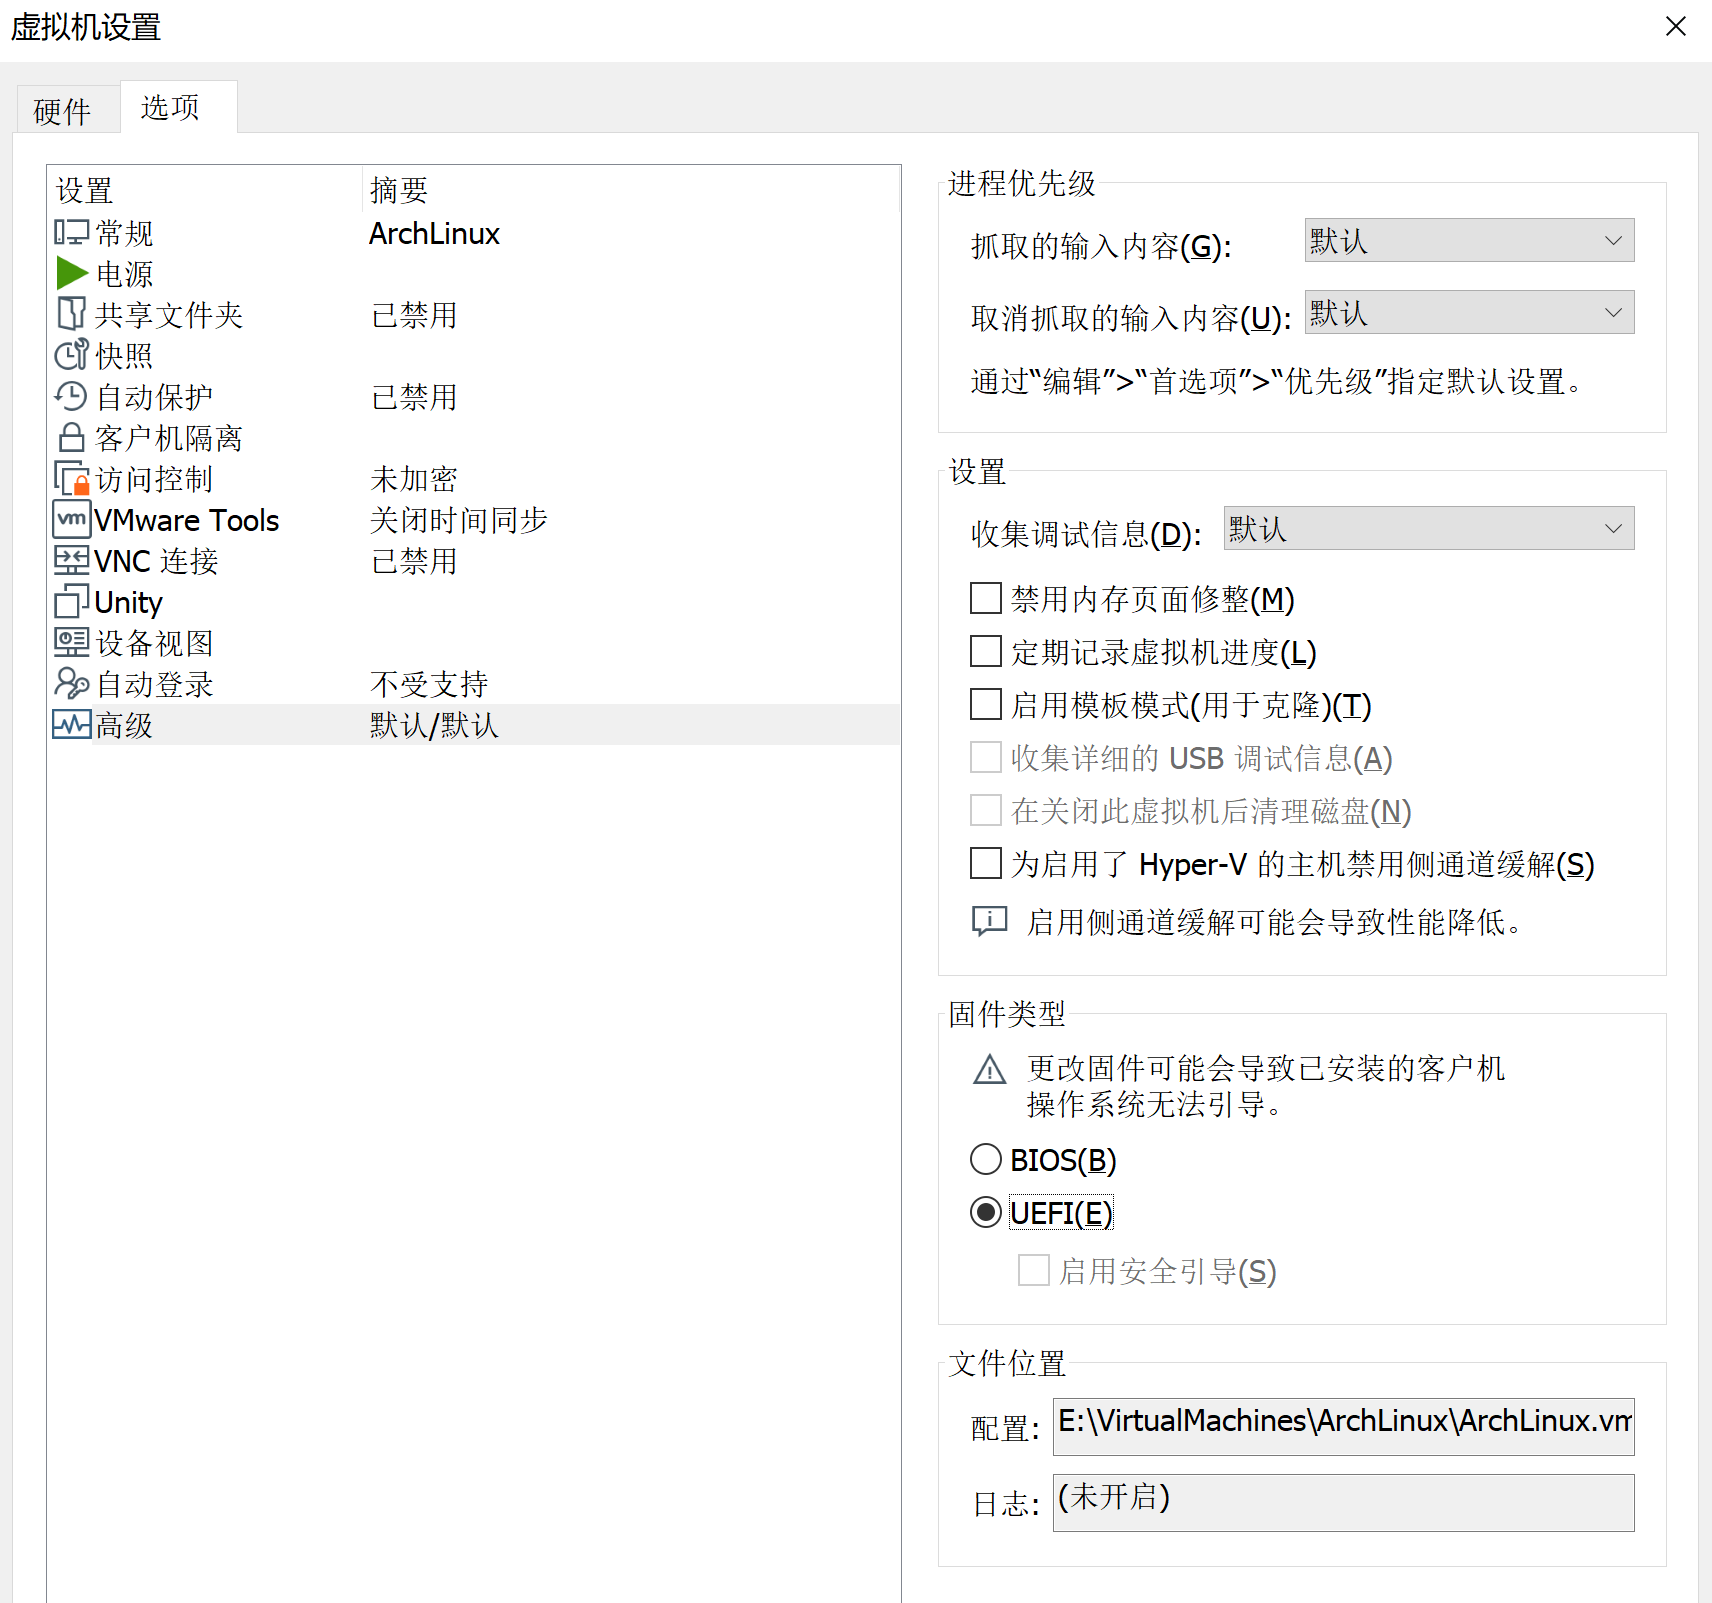Click the Autologin (自动登录) user icon

point(71,683)
